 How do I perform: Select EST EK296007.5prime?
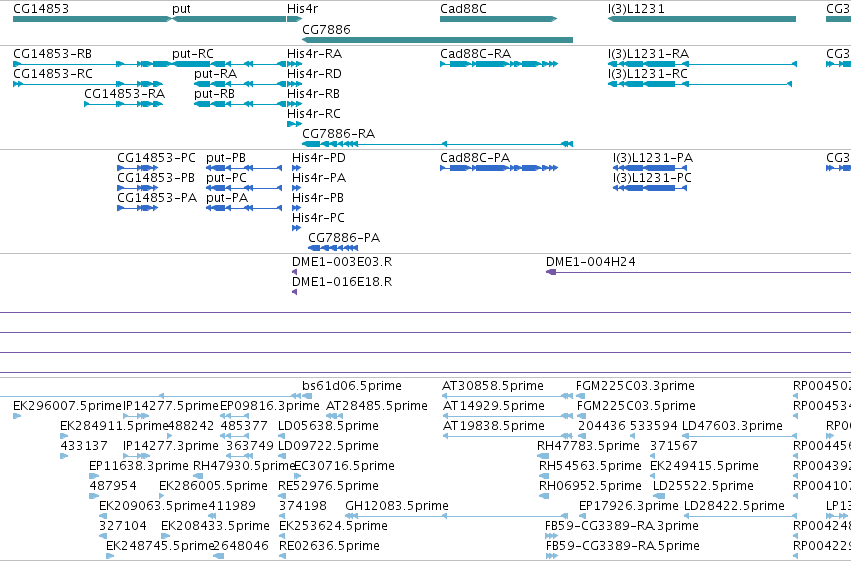(67, 406)
